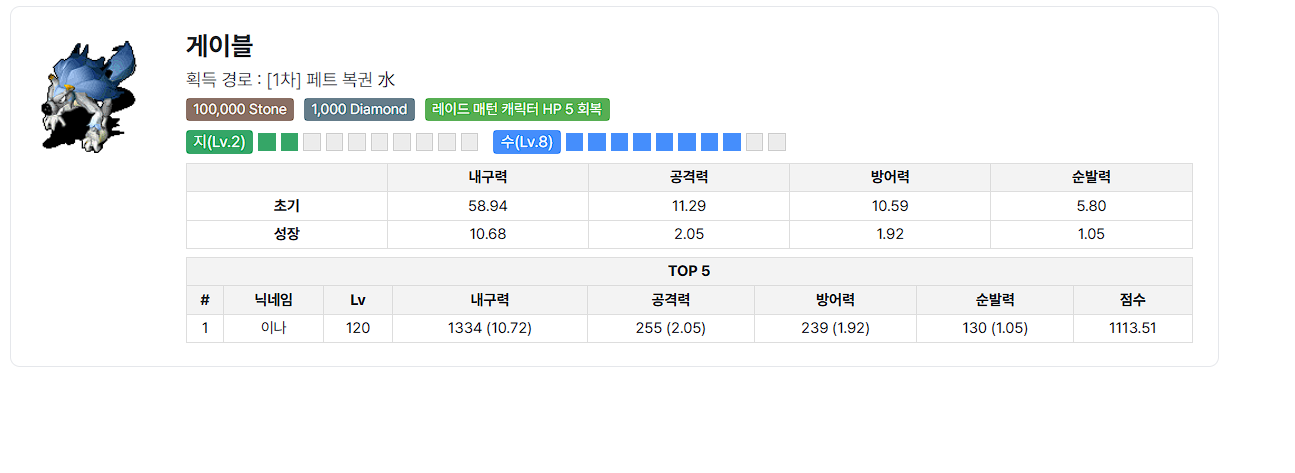1295x473 pixels.
Task: Click the score value 1113.51
Action: click(1133, 328)
